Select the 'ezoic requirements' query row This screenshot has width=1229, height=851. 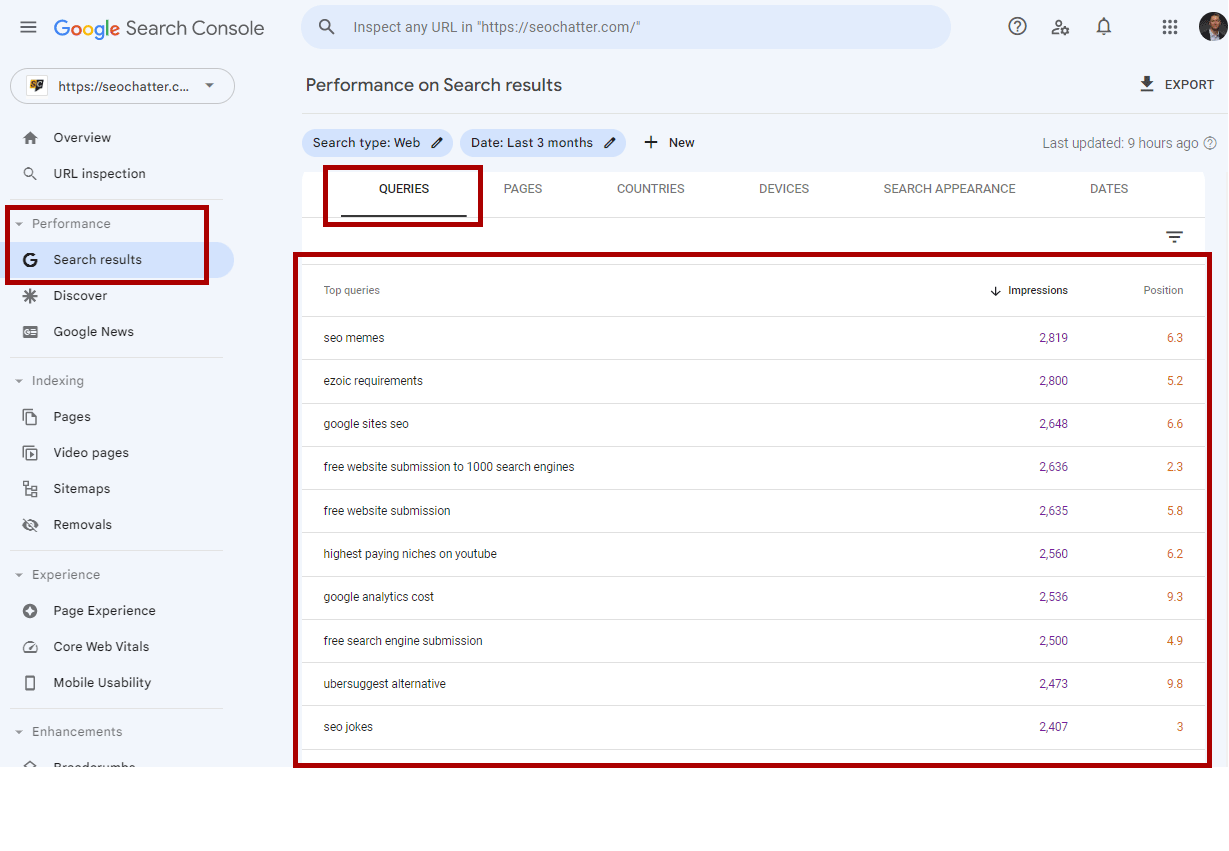[754, 381]
